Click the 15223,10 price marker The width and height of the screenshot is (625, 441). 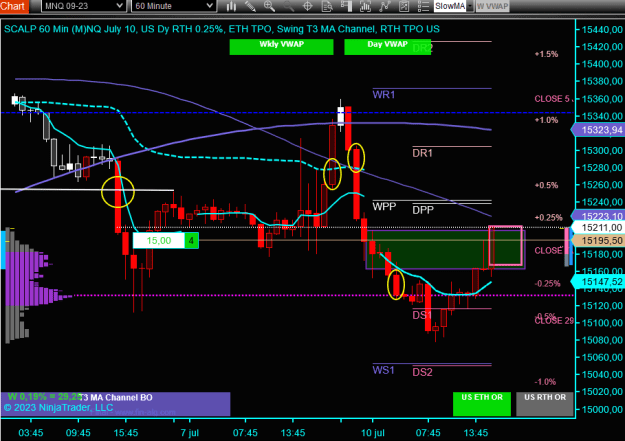599,216
